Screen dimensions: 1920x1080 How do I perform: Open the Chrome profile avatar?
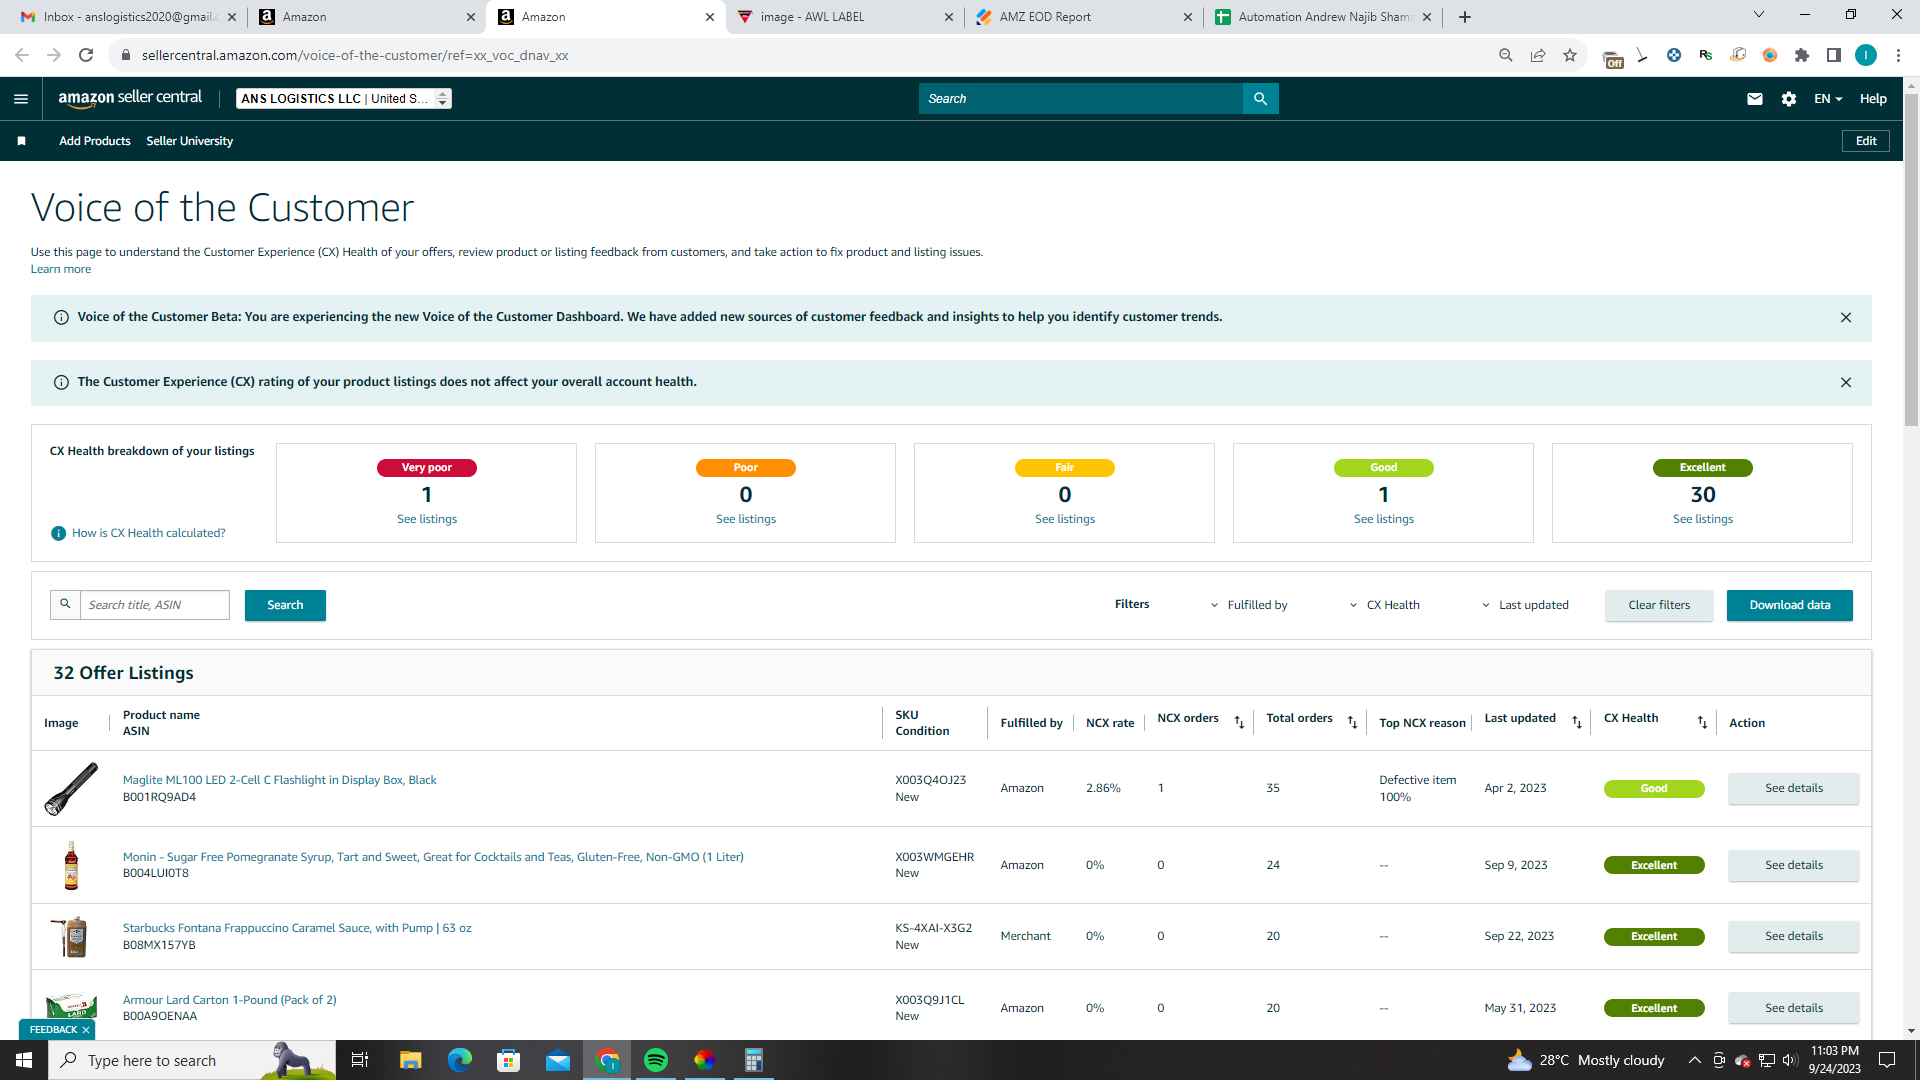[x=1866, y=55]
